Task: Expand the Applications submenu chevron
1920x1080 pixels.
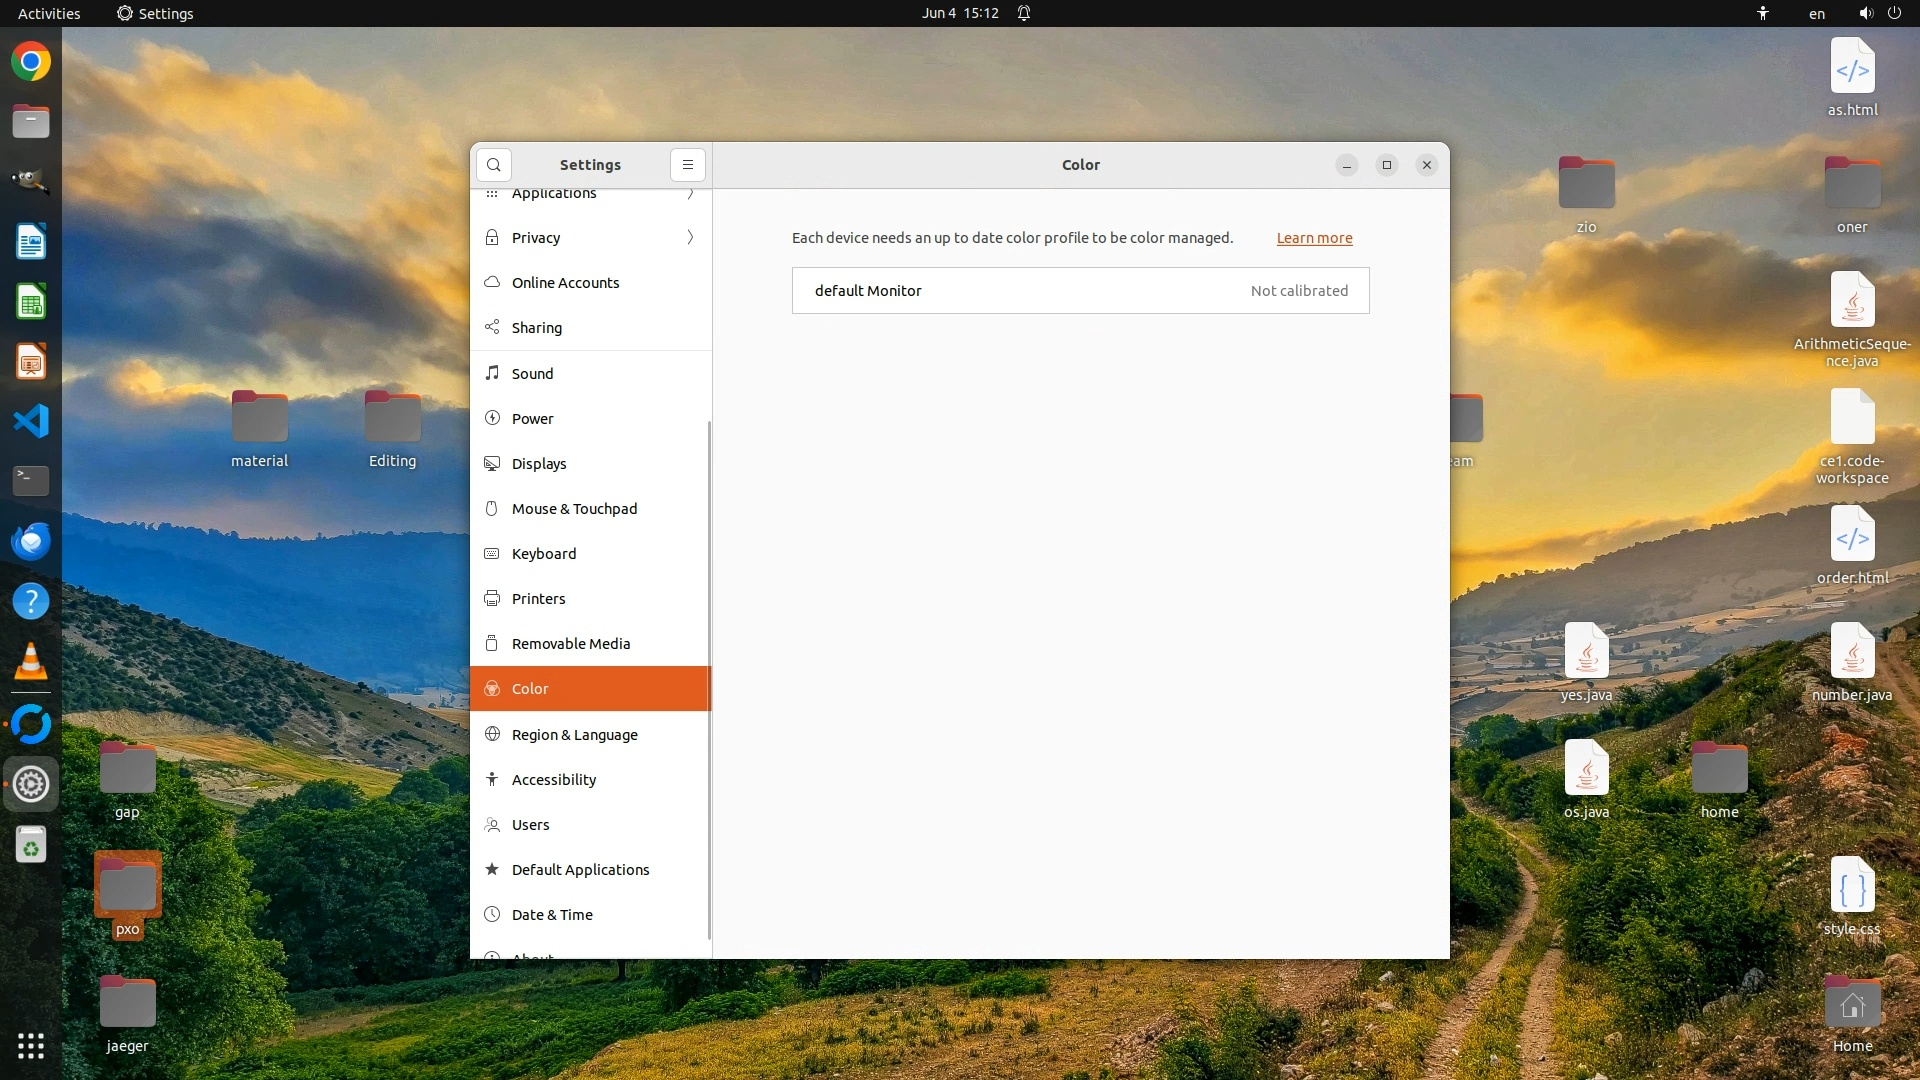Action: (x=690, y=194)
